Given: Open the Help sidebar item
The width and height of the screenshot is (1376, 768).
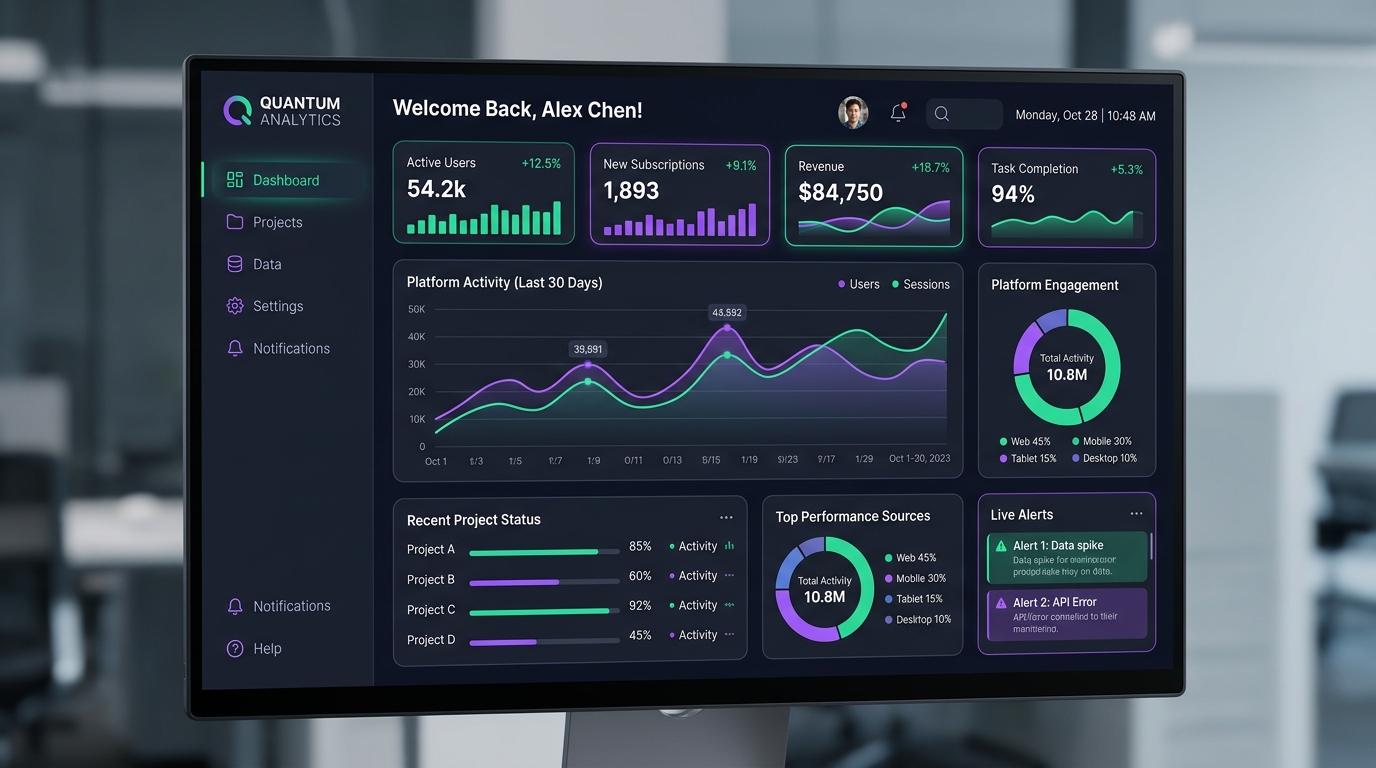Looking at the screenshot, I should [x=254, y=648].
